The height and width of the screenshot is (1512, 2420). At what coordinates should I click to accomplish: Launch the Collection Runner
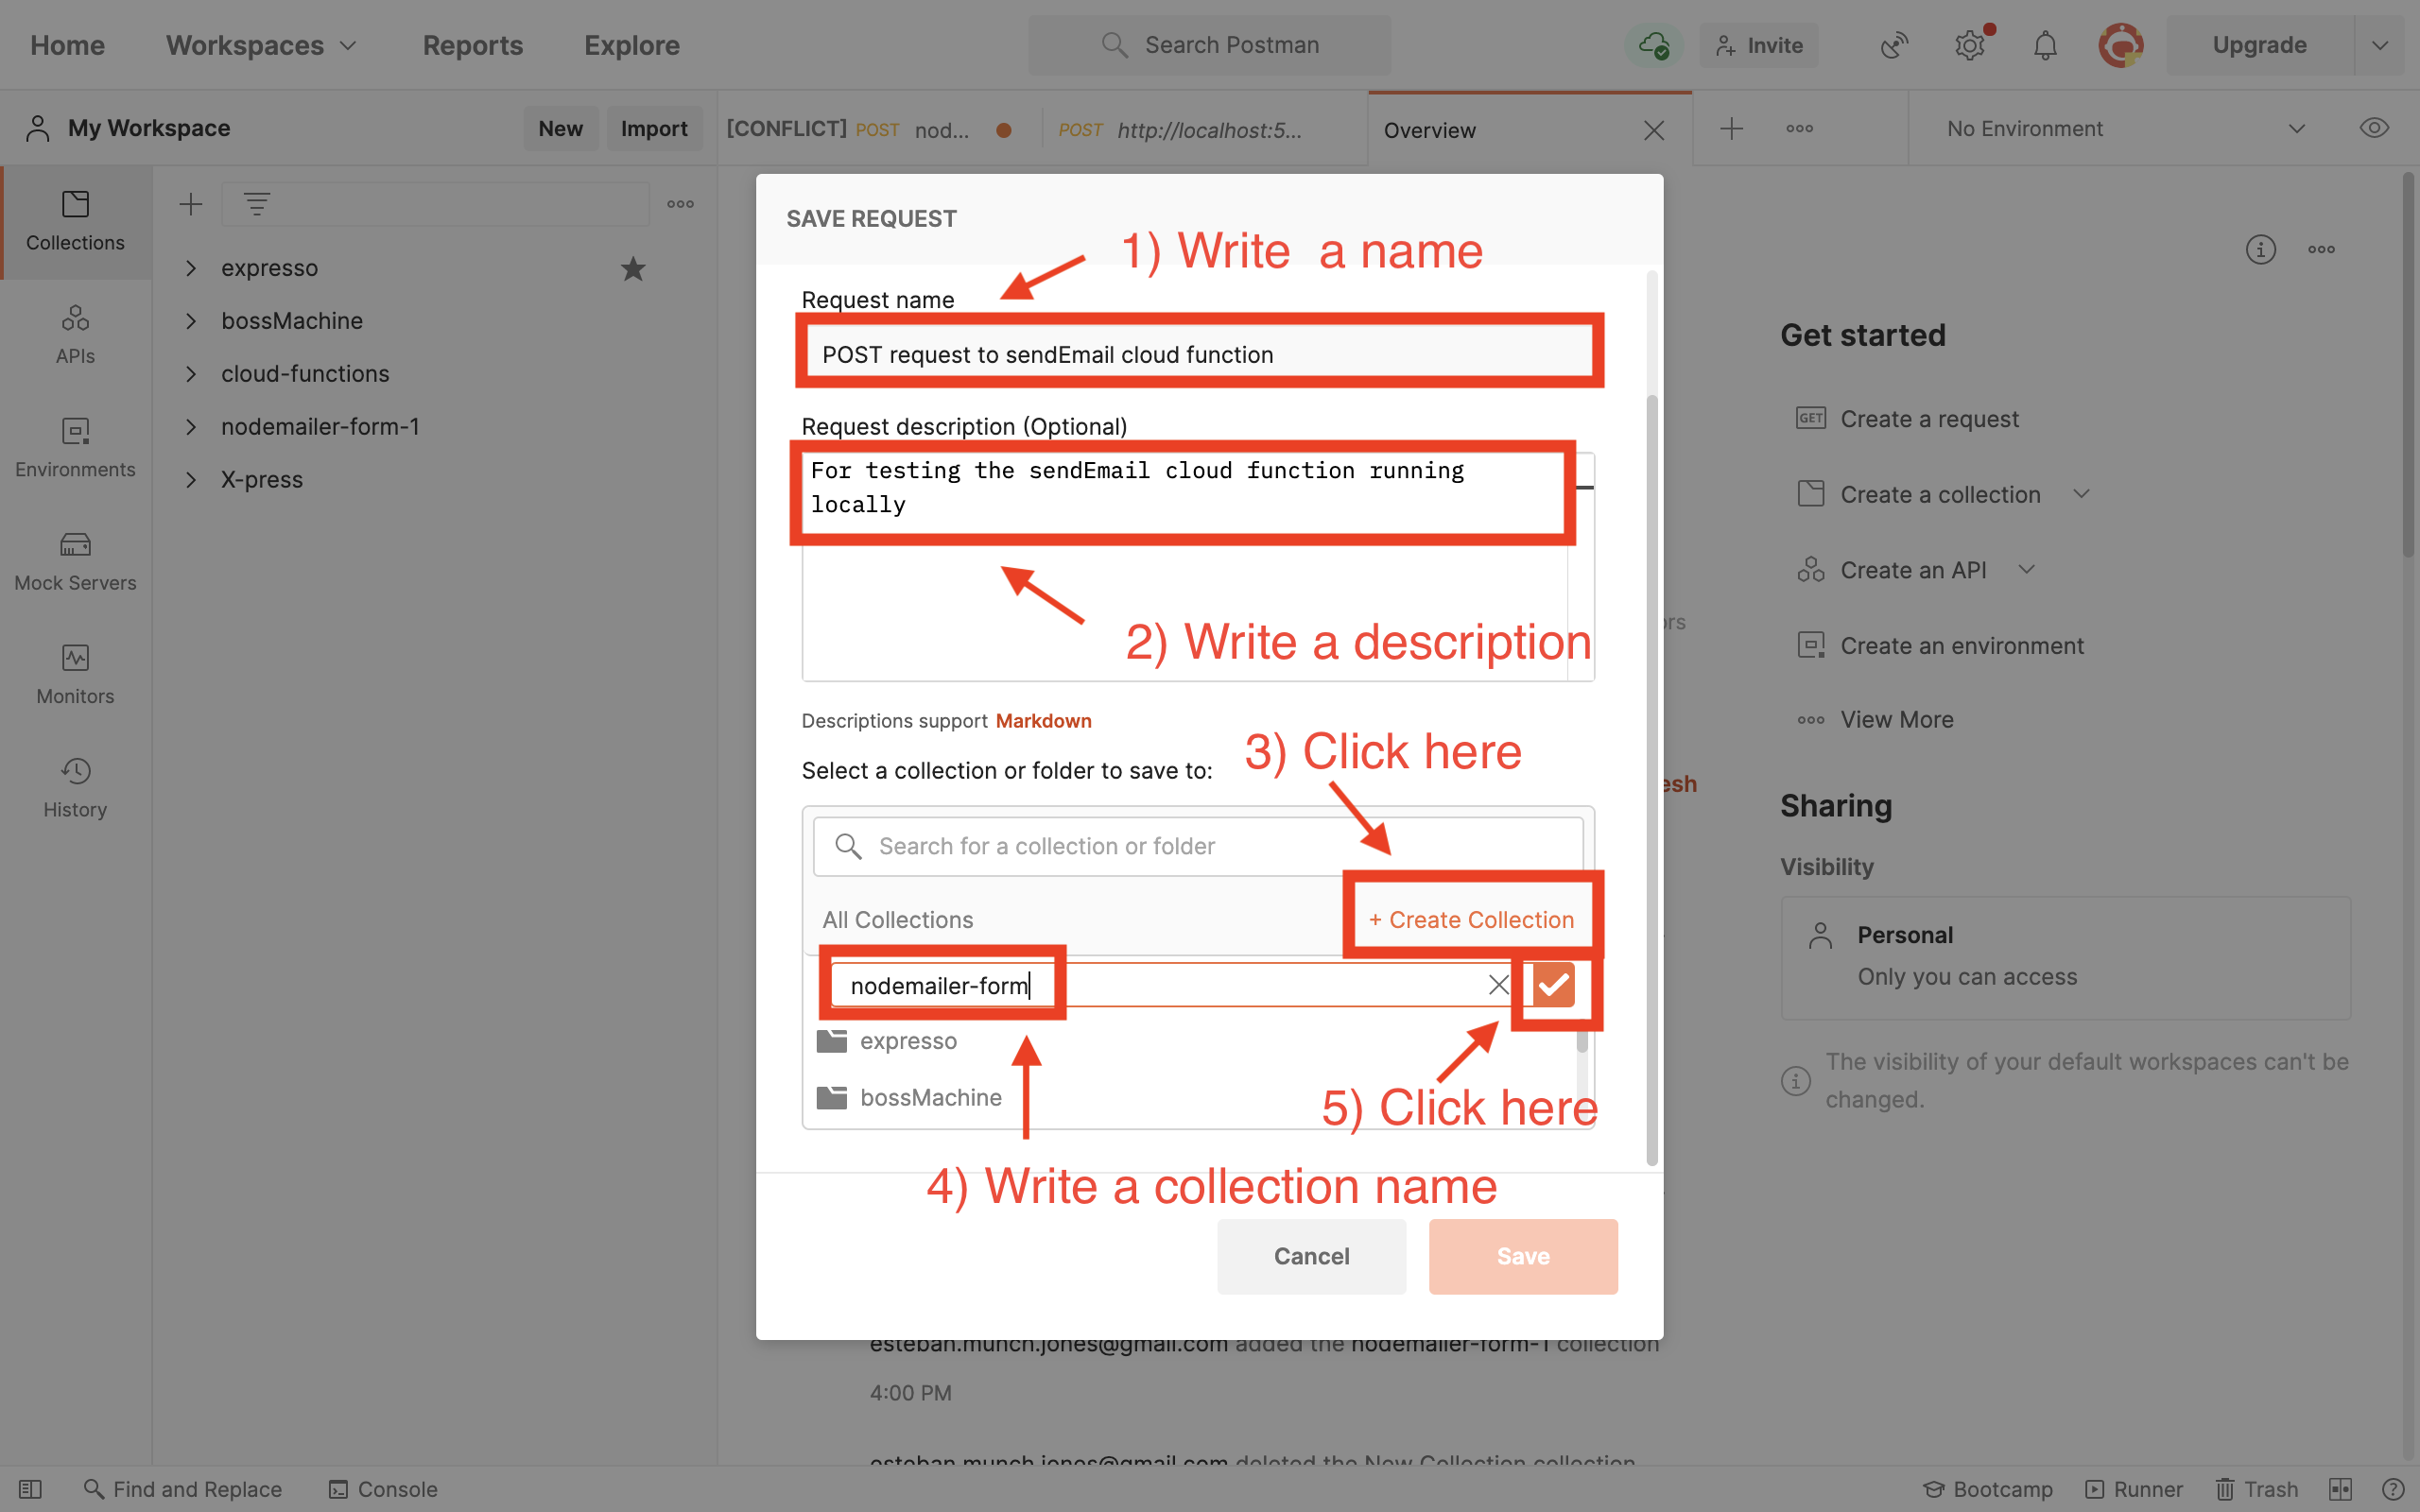pyautogui.click(x=2135, y=1488)
